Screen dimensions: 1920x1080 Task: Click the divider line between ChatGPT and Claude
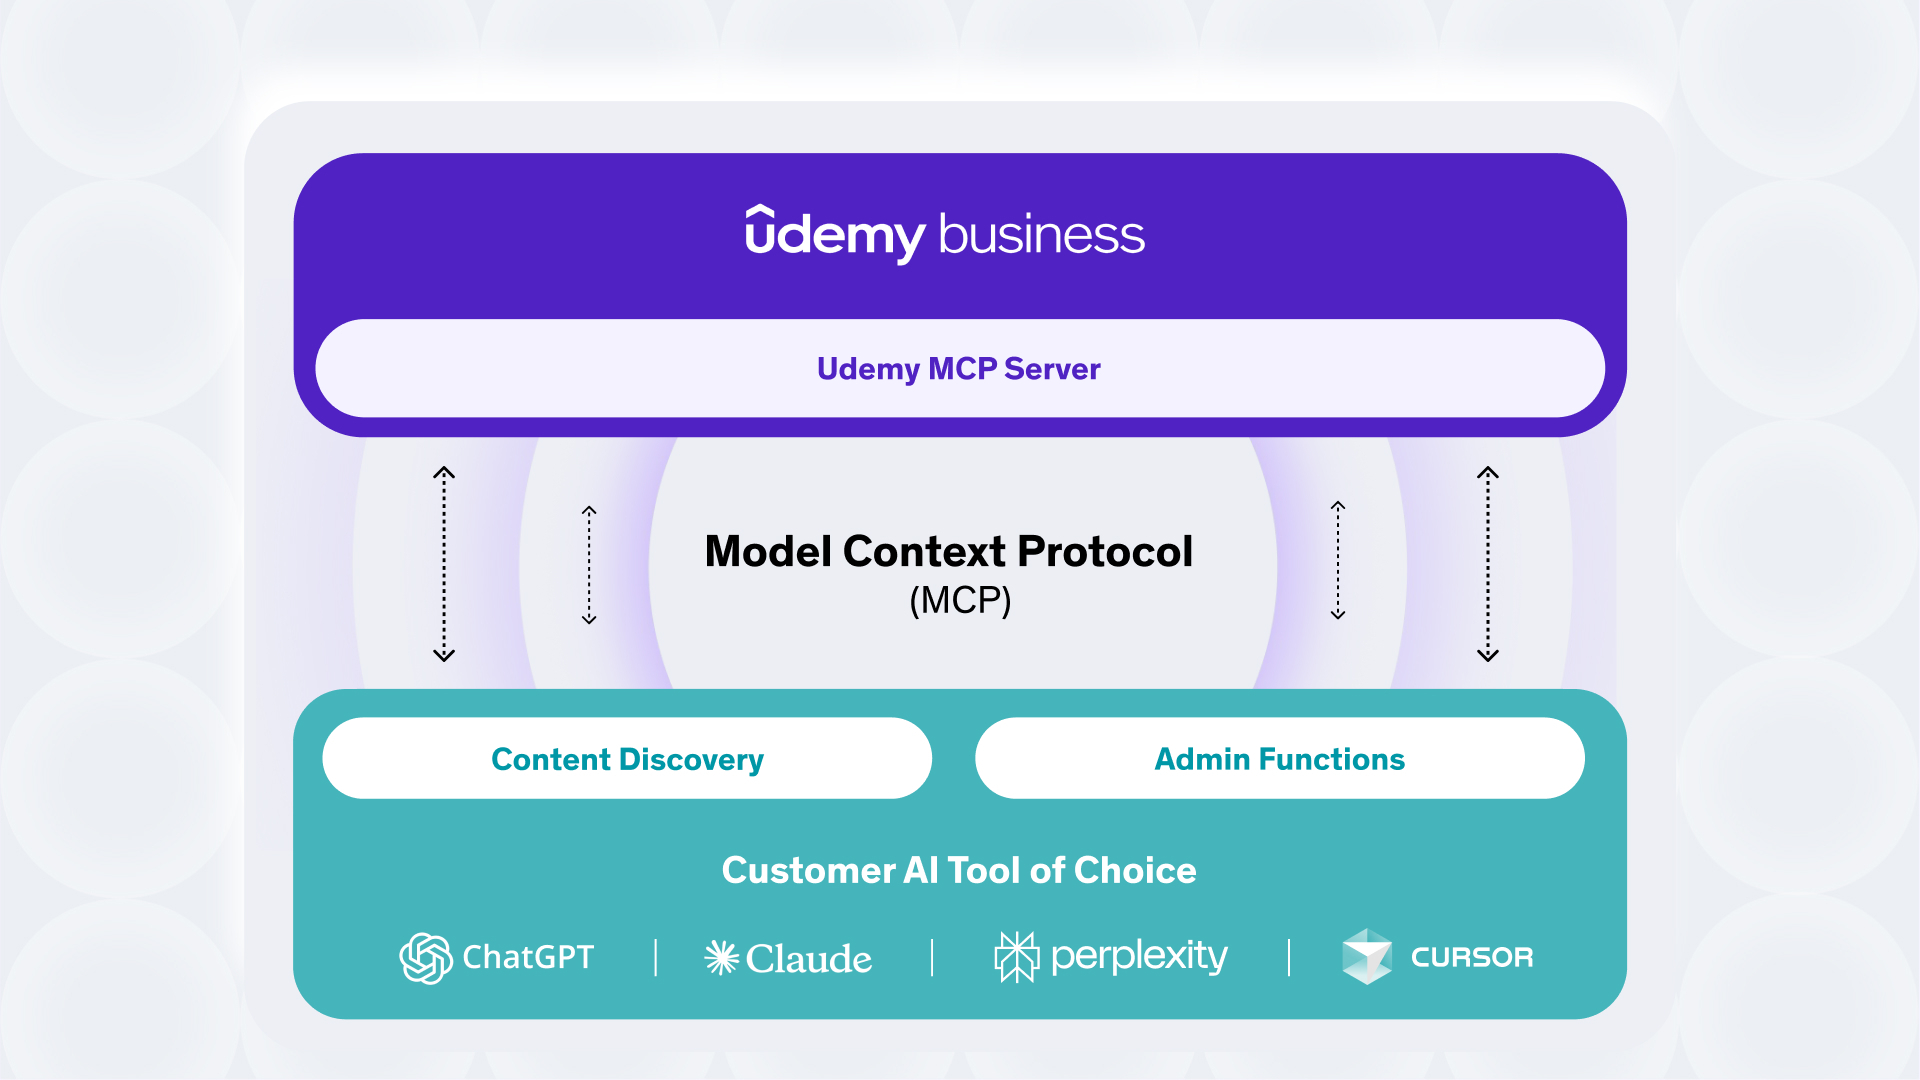656,958
